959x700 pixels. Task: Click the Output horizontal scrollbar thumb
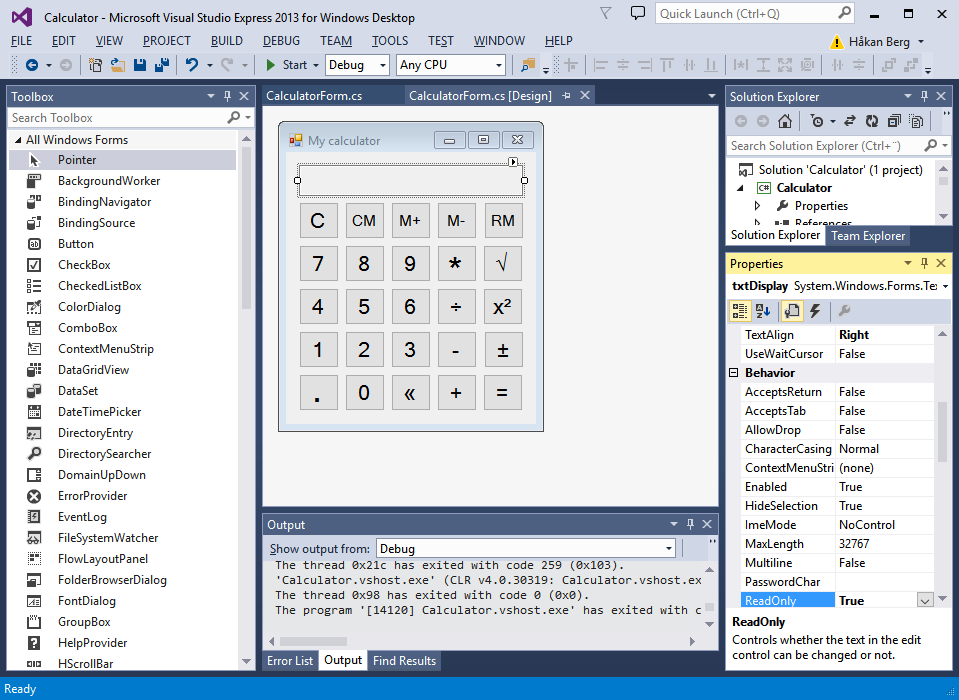point(313,641)
